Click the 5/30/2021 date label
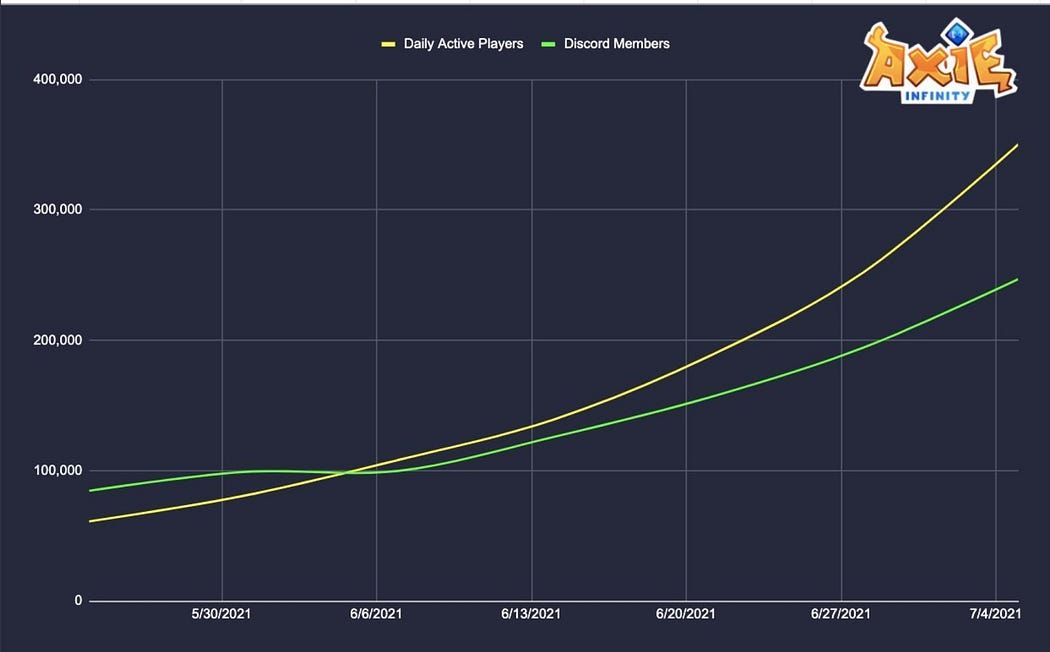 (x=221, y=614)
